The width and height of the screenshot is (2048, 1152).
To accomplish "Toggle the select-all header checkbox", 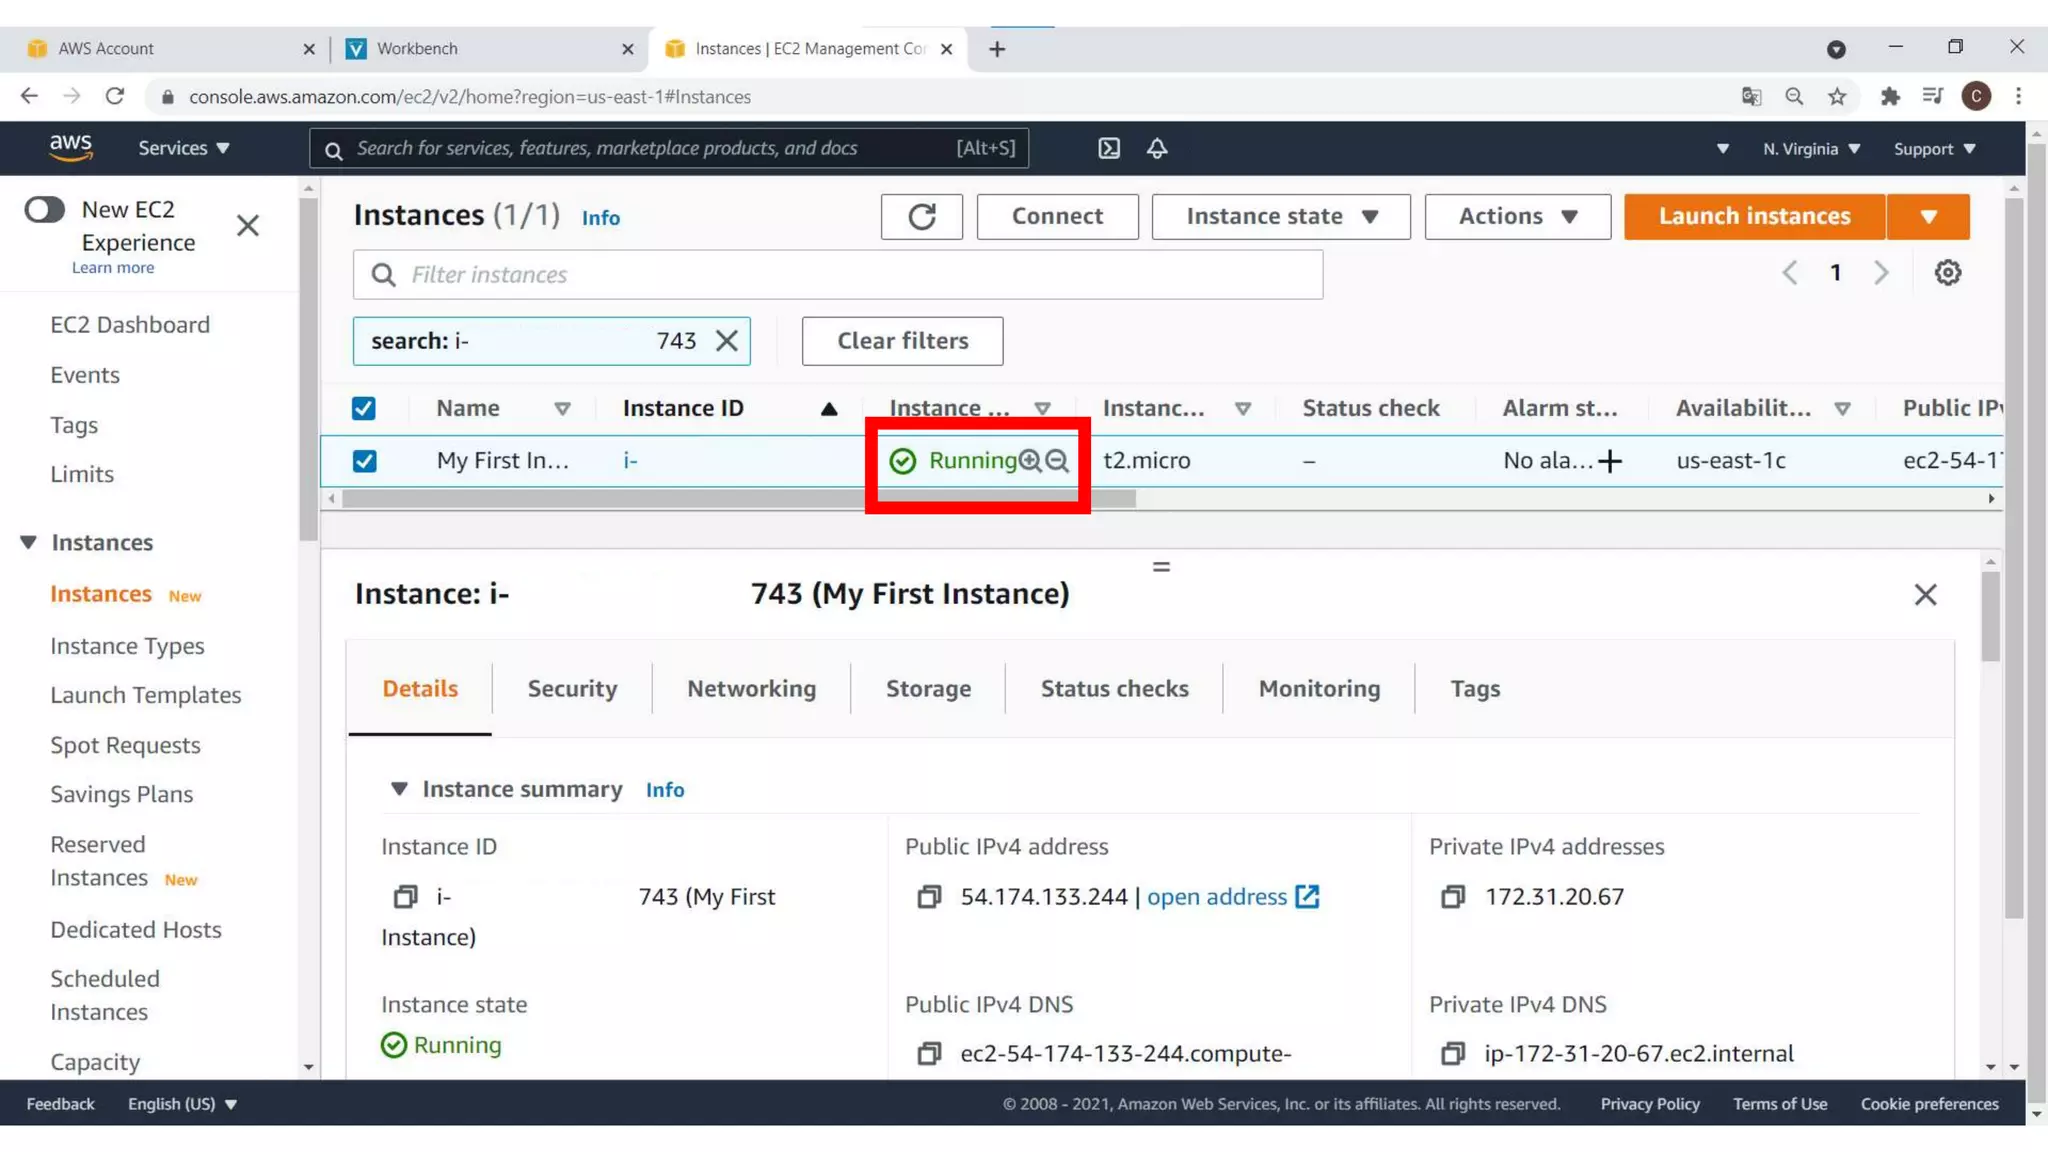I will (364, 408).
